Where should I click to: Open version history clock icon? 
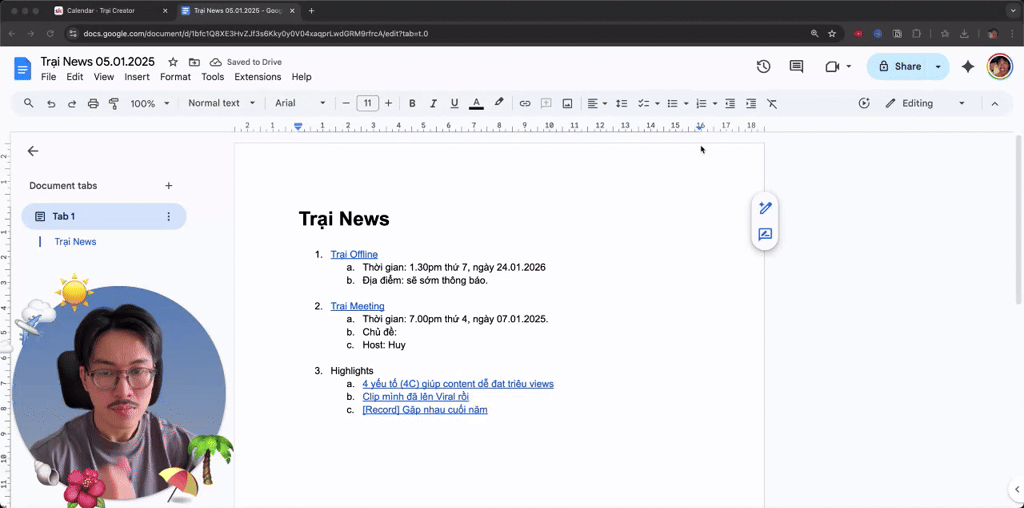click(x=763, y=66)
